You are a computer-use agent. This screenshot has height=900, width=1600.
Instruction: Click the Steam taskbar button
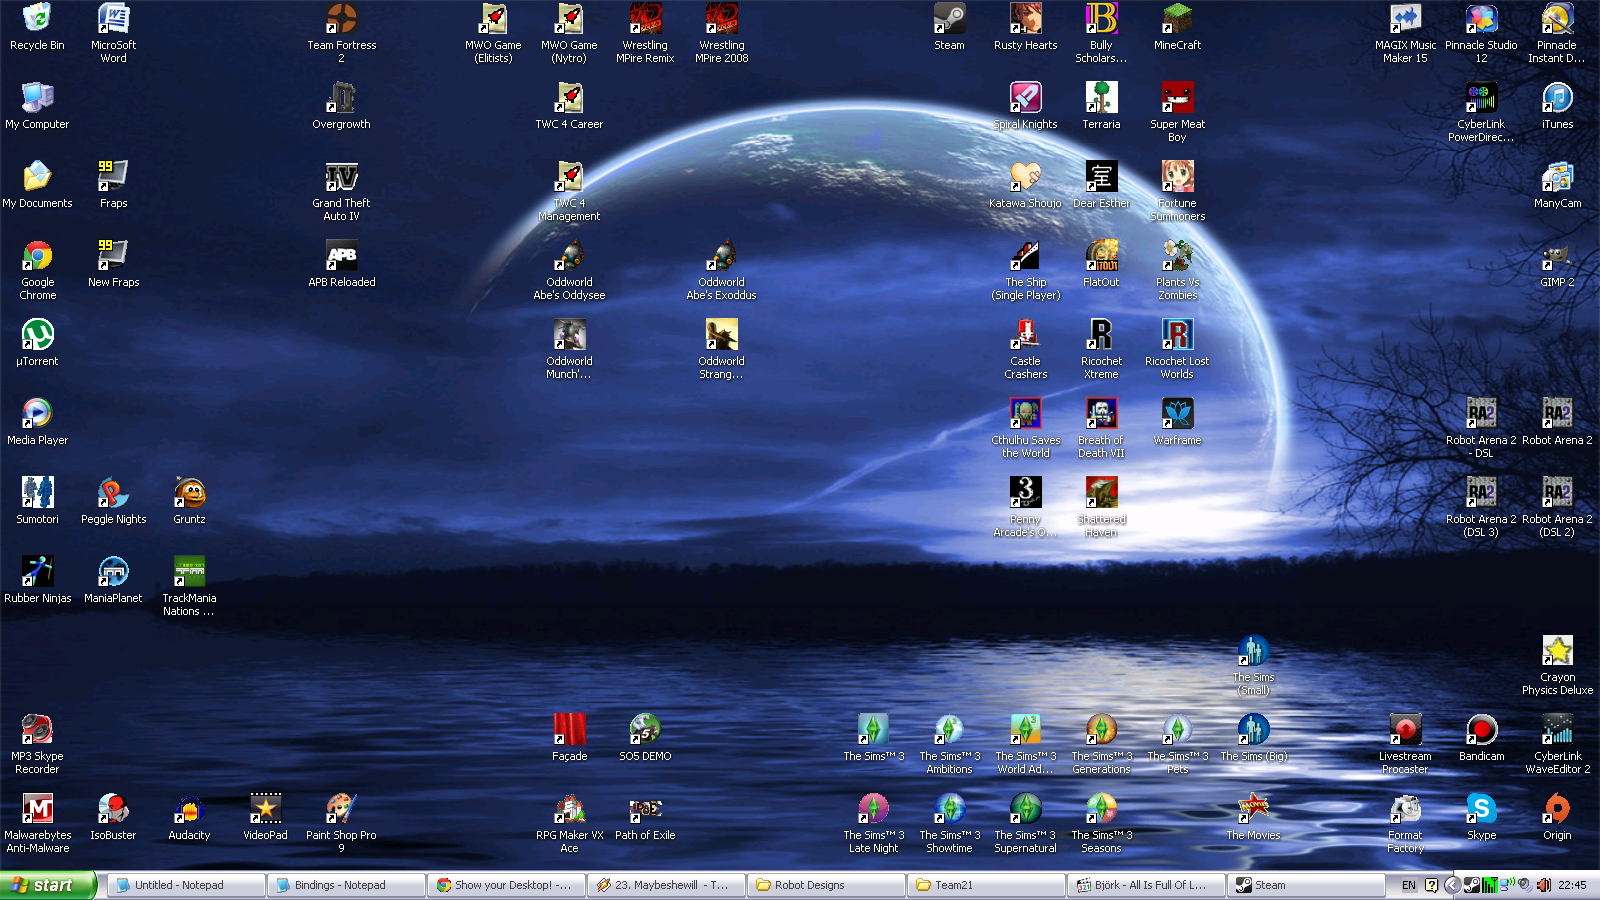(1305, 885)
